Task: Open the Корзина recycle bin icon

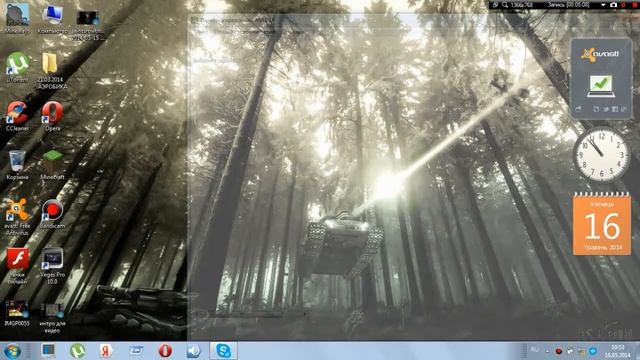Action: coord(17,165)
